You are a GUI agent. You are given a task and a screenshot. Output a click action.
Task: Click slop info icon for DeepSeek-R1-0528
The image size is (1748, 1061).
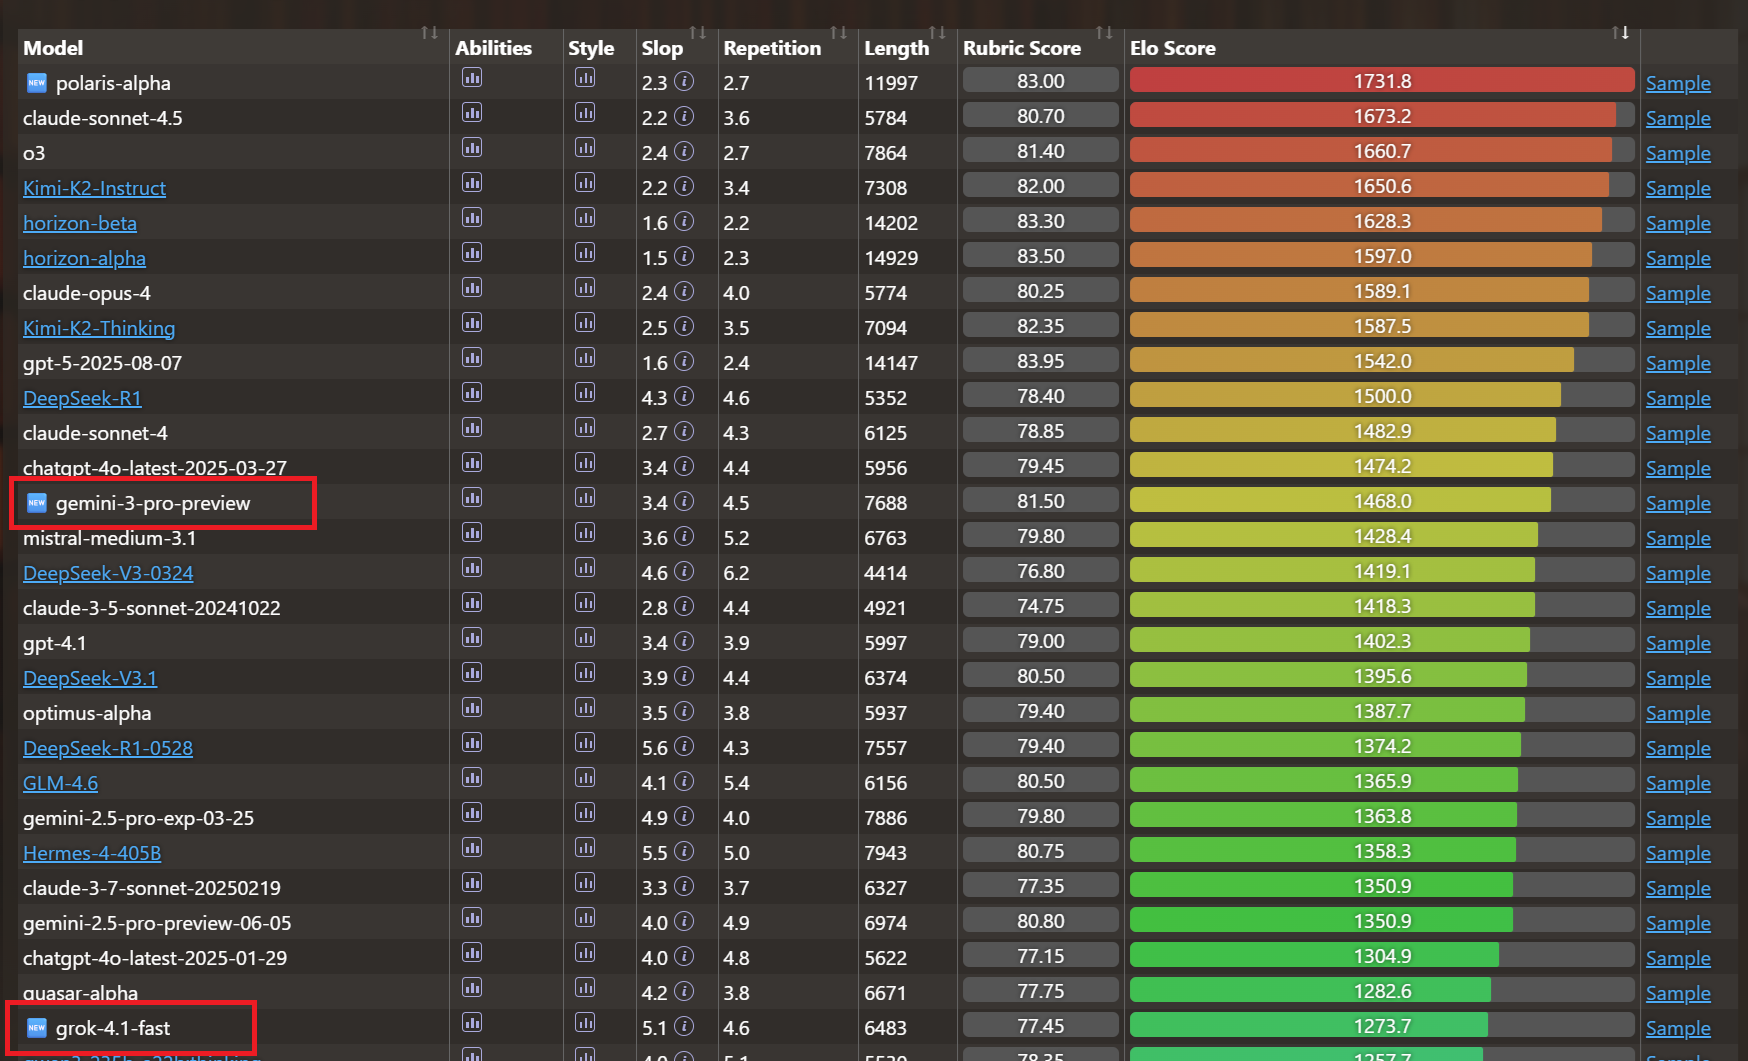click(x=684, y=747)
